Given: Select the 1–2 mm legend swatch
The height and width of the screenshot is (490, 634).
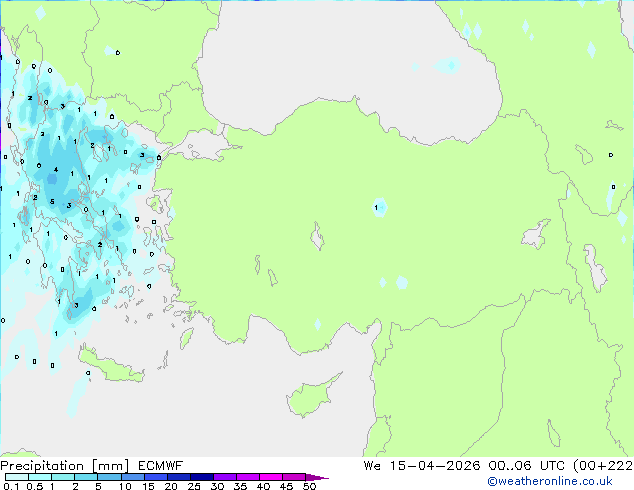Looking at the screenshot, I should (63, 477).
